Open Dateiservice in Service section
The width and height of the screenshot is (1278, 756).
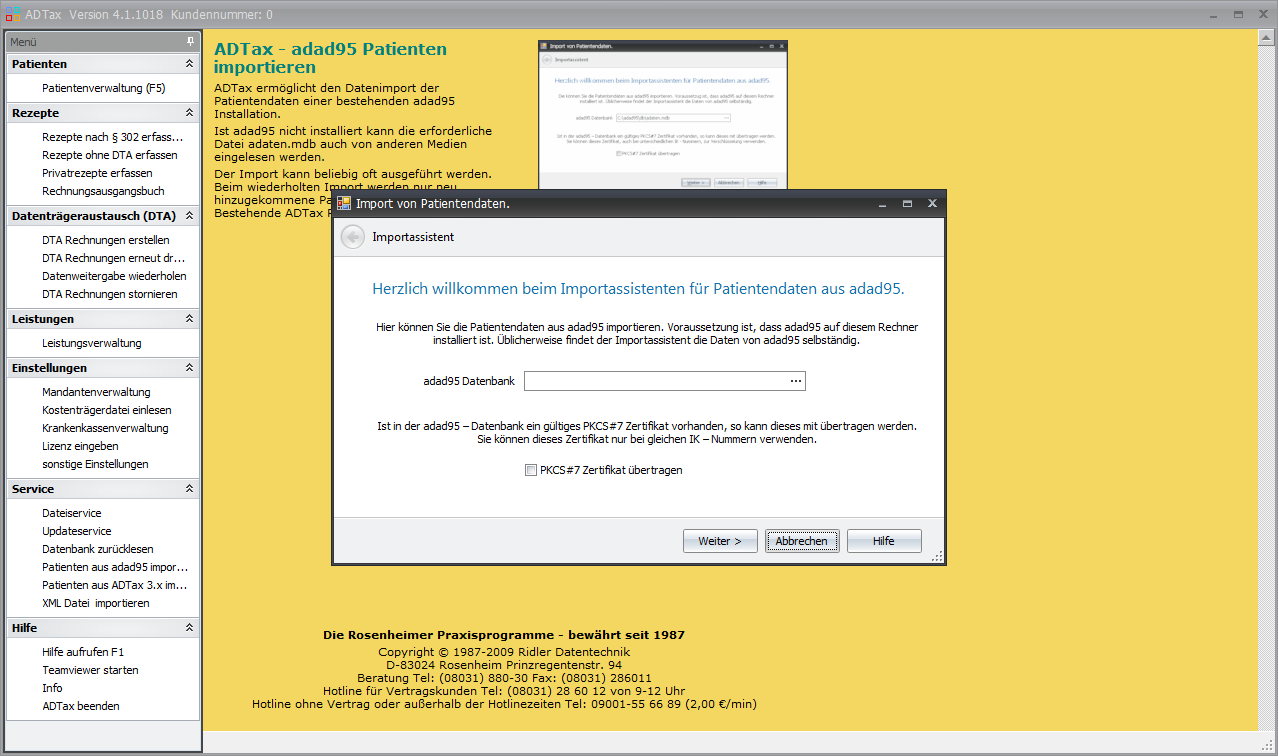click(72, 513)
